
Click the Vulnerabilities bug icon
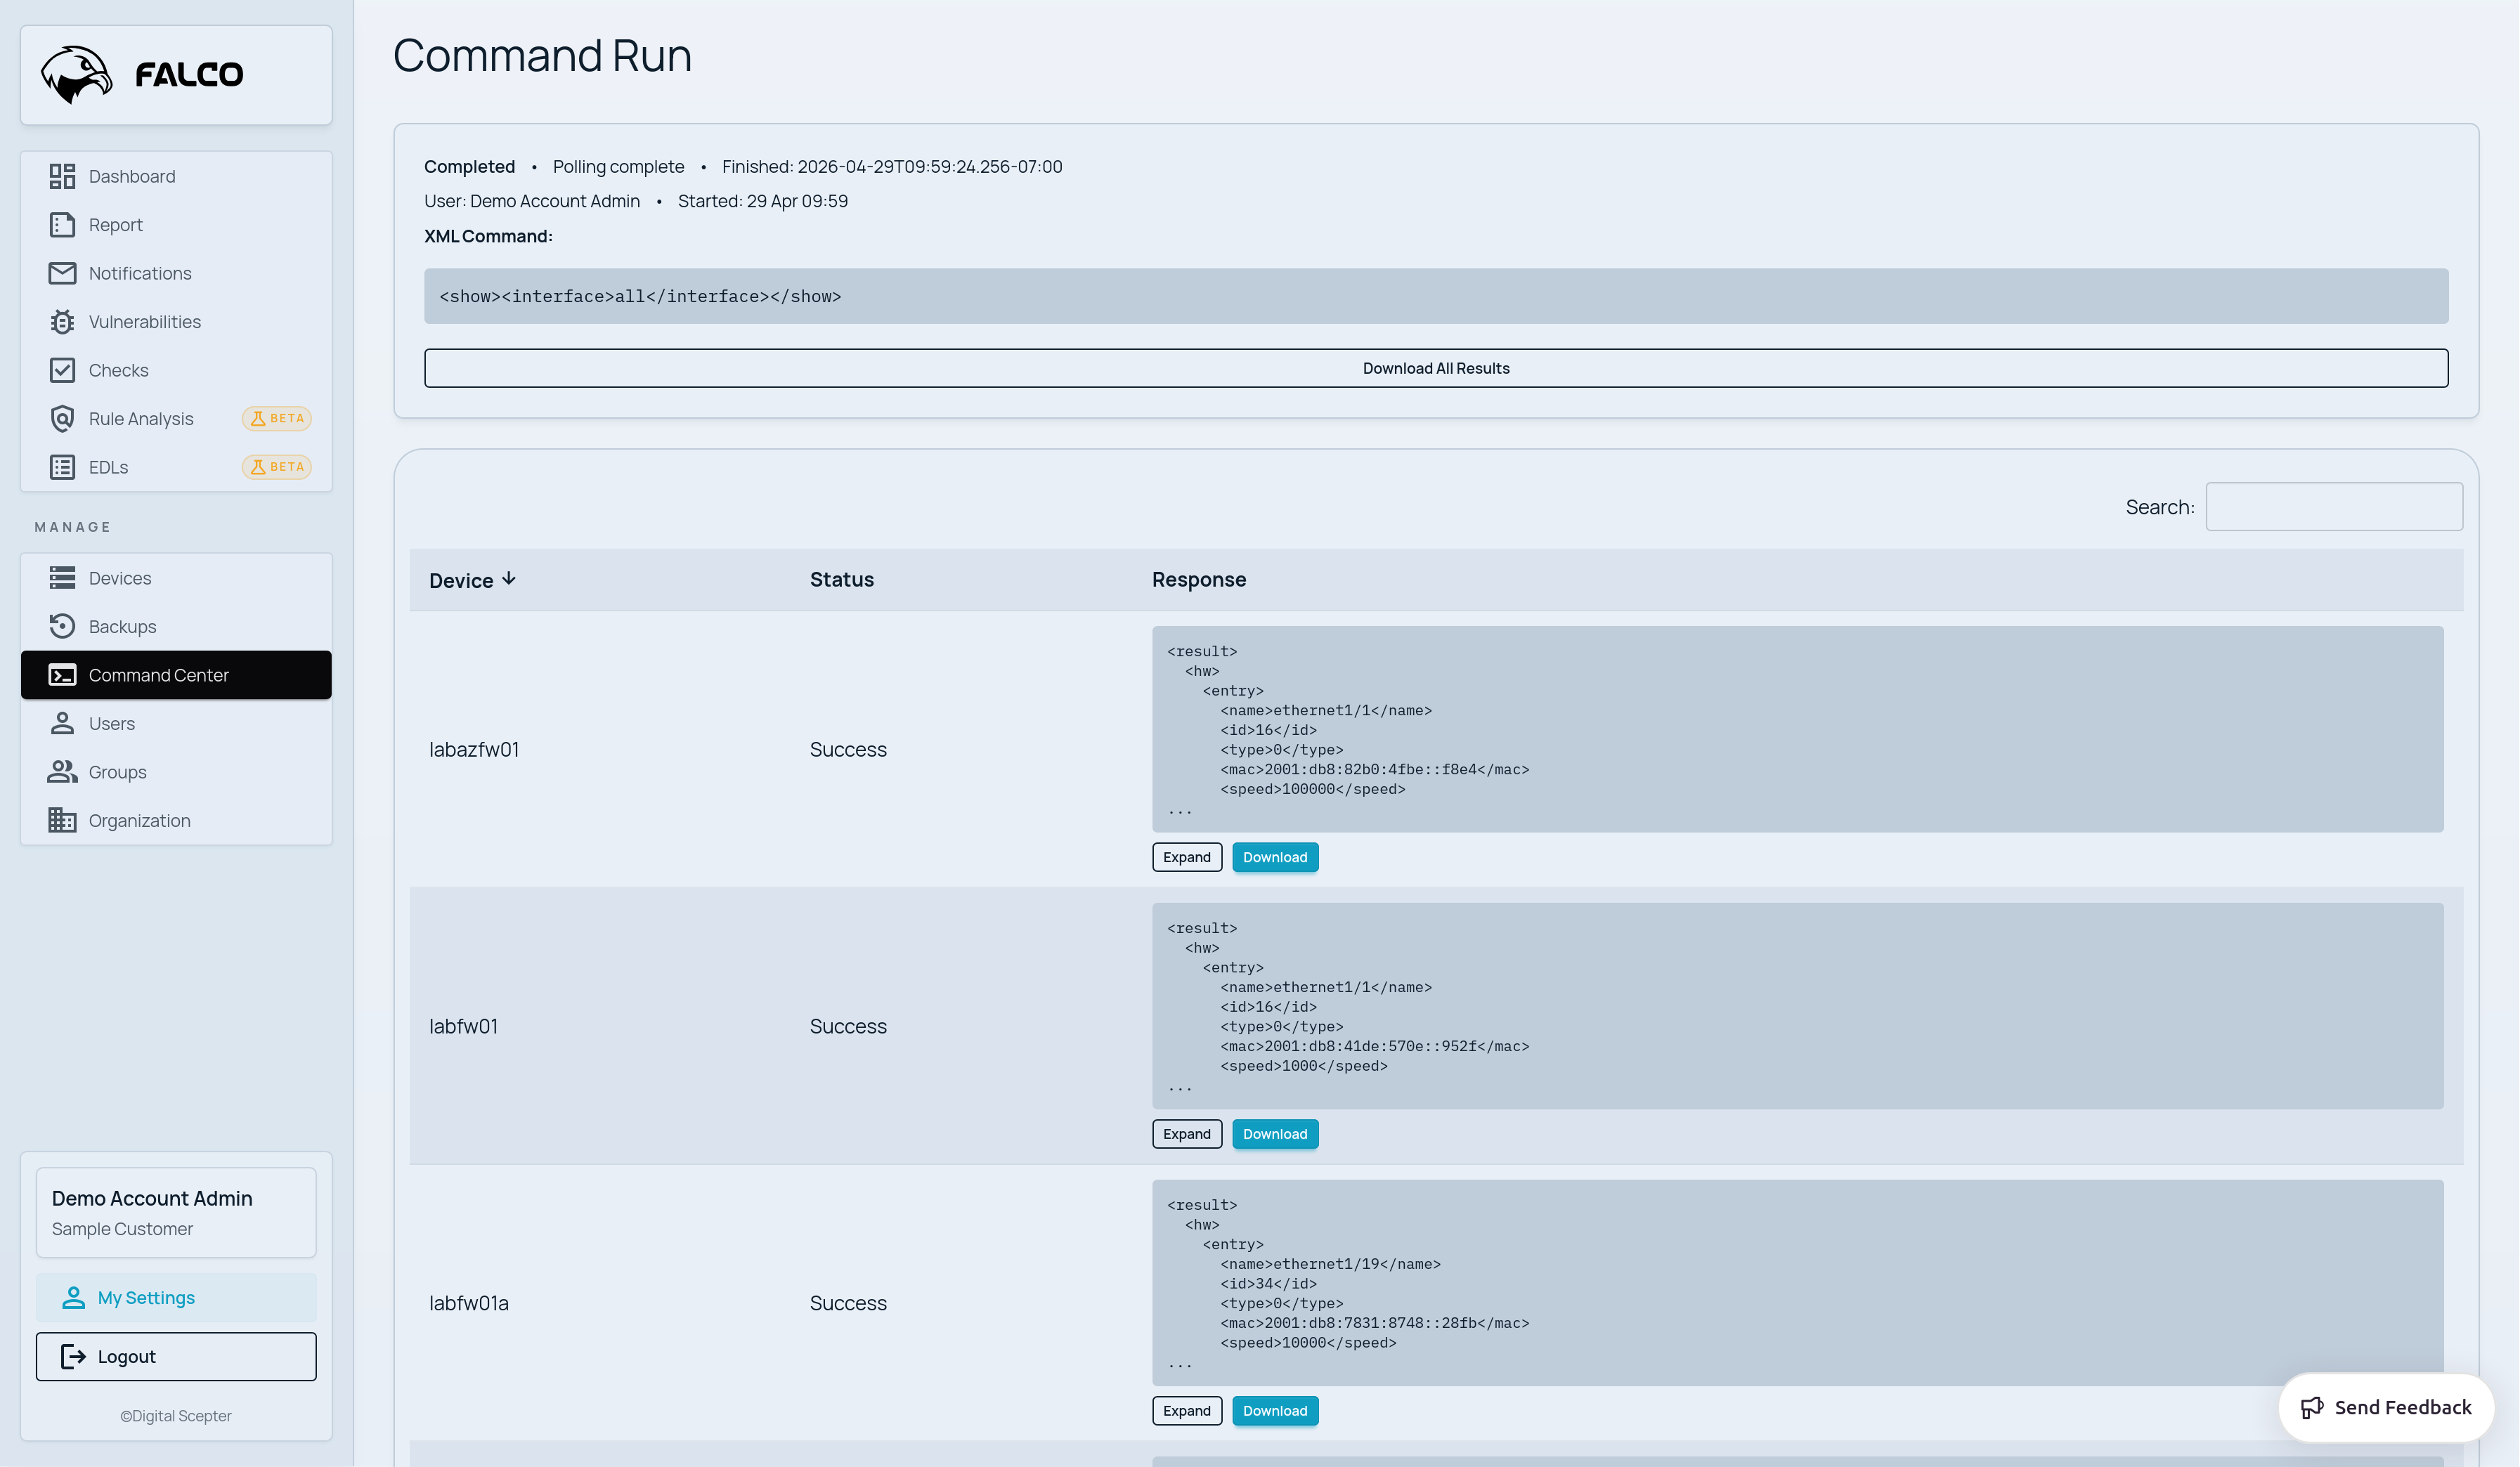(x=62, y=322)
